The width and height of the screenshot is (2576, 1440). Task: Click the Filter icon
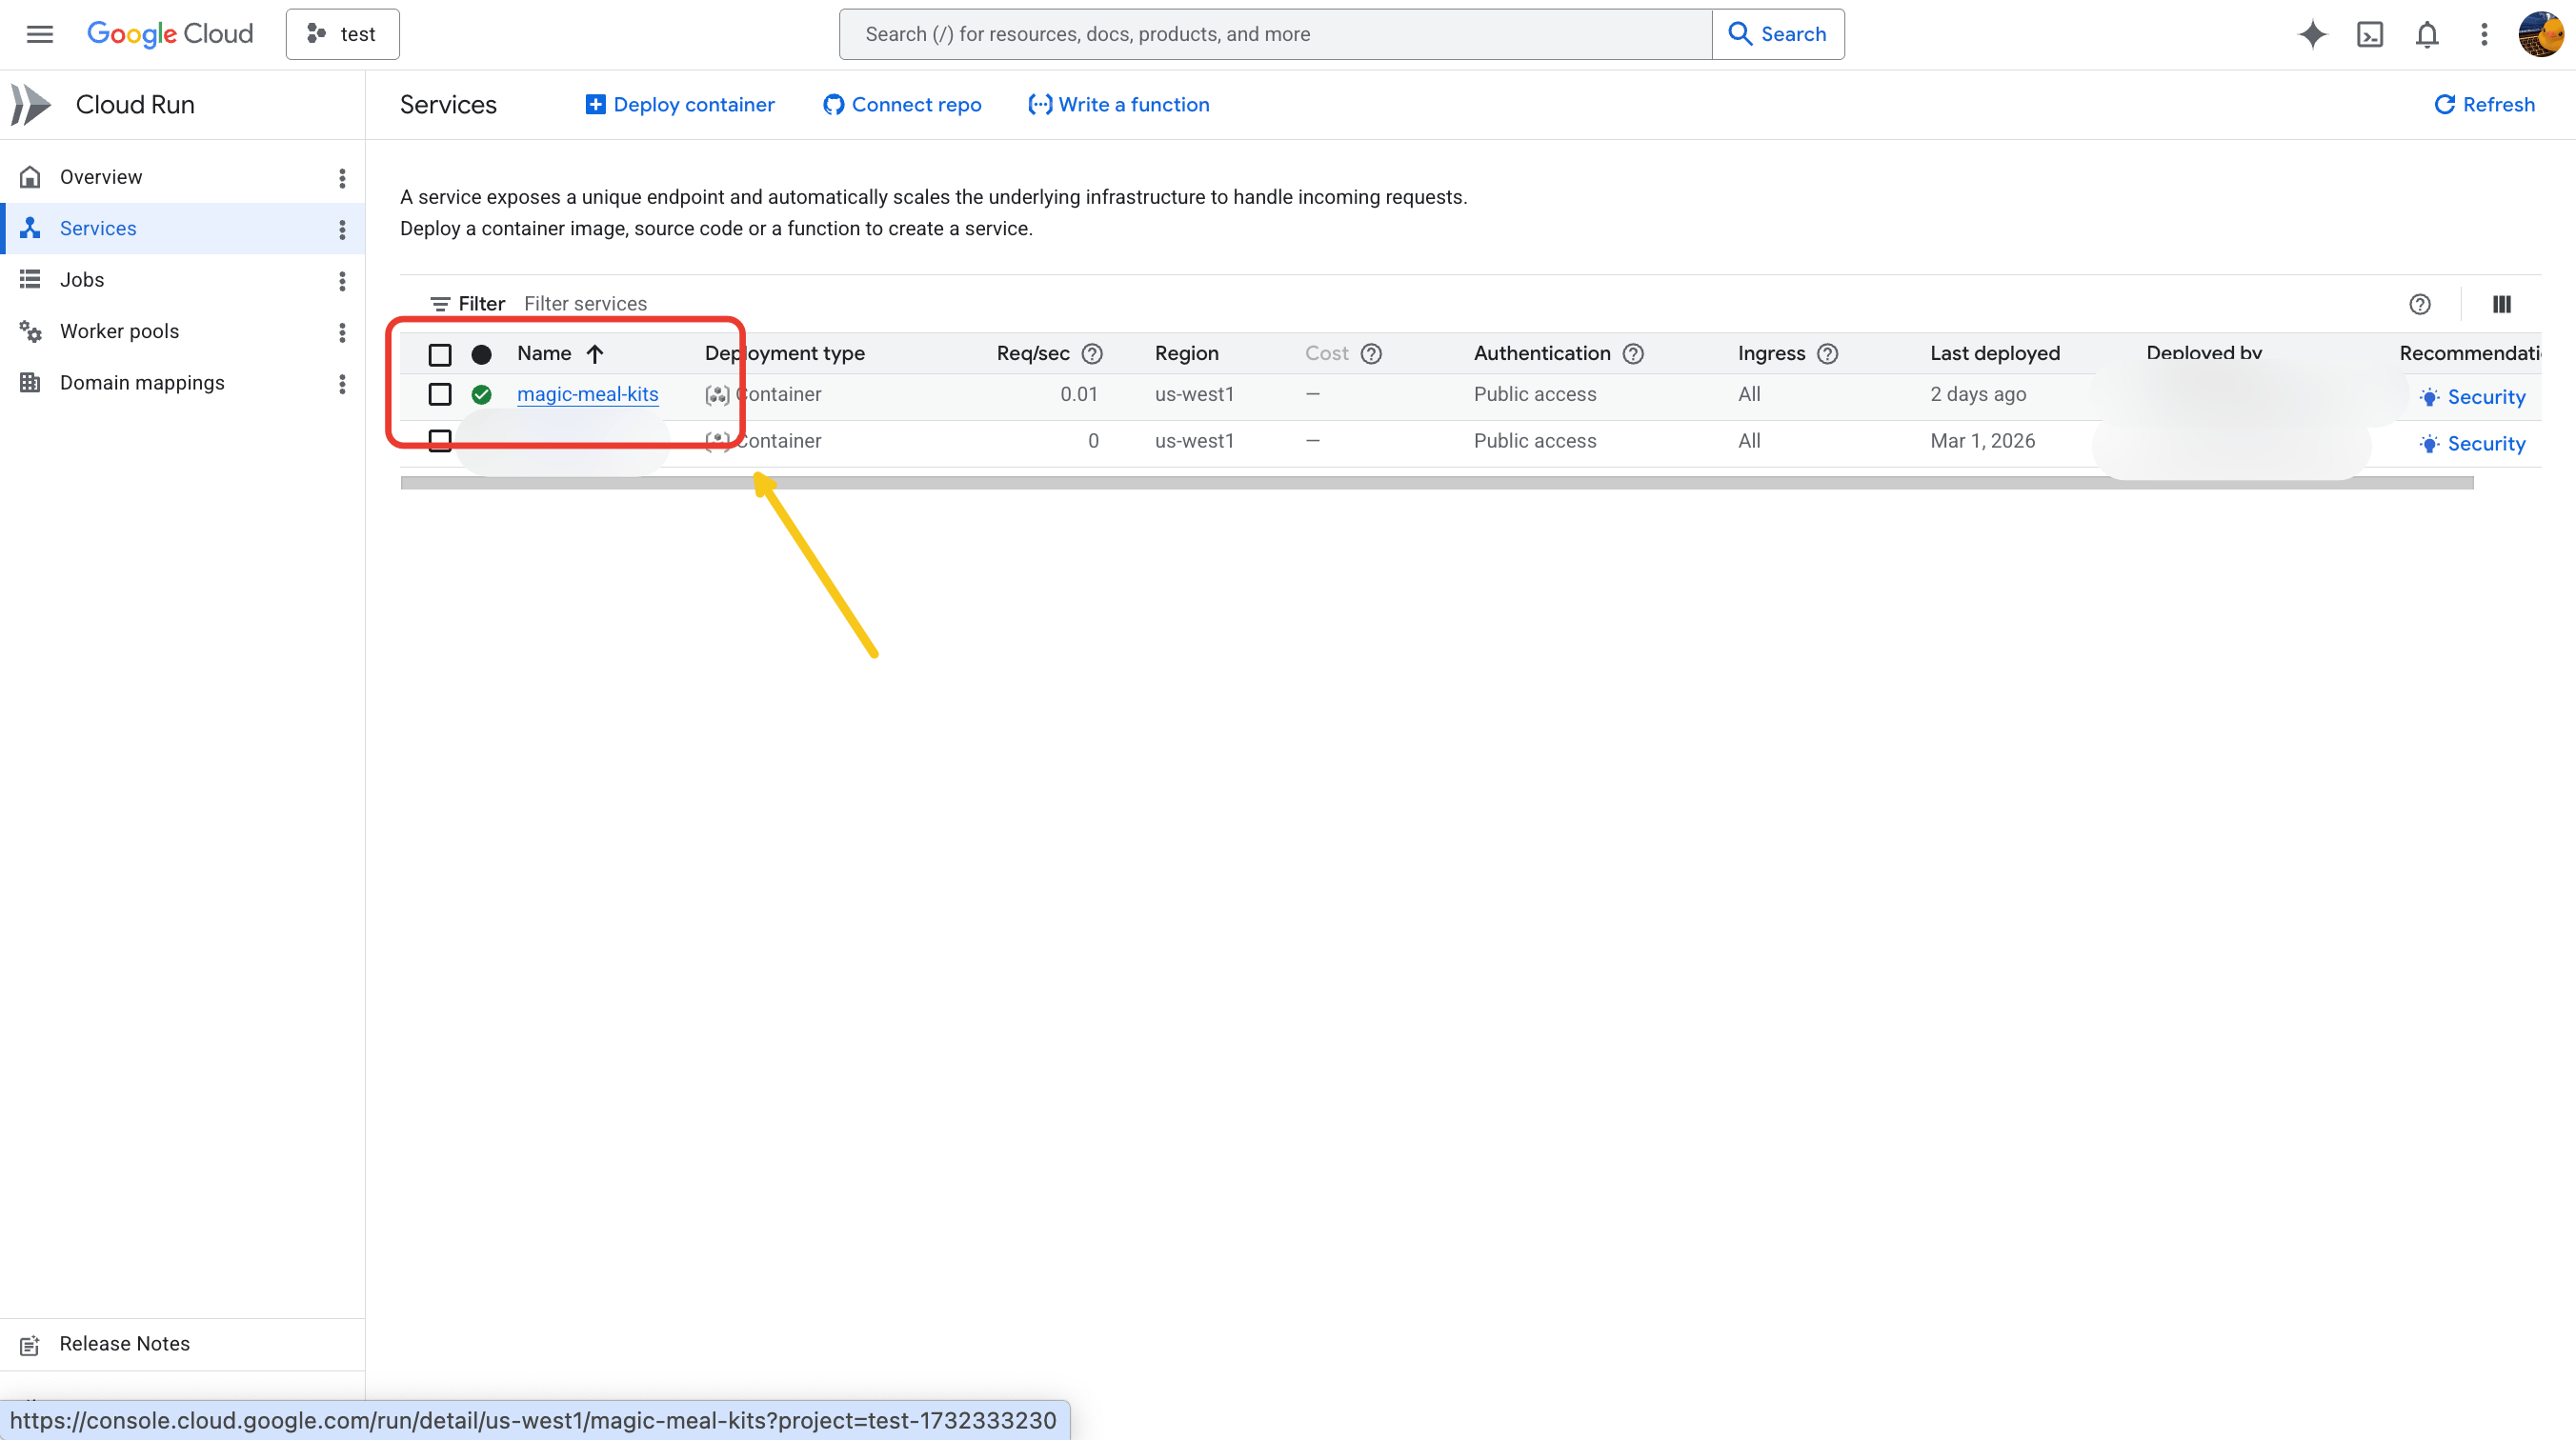(x=440, y=304)
